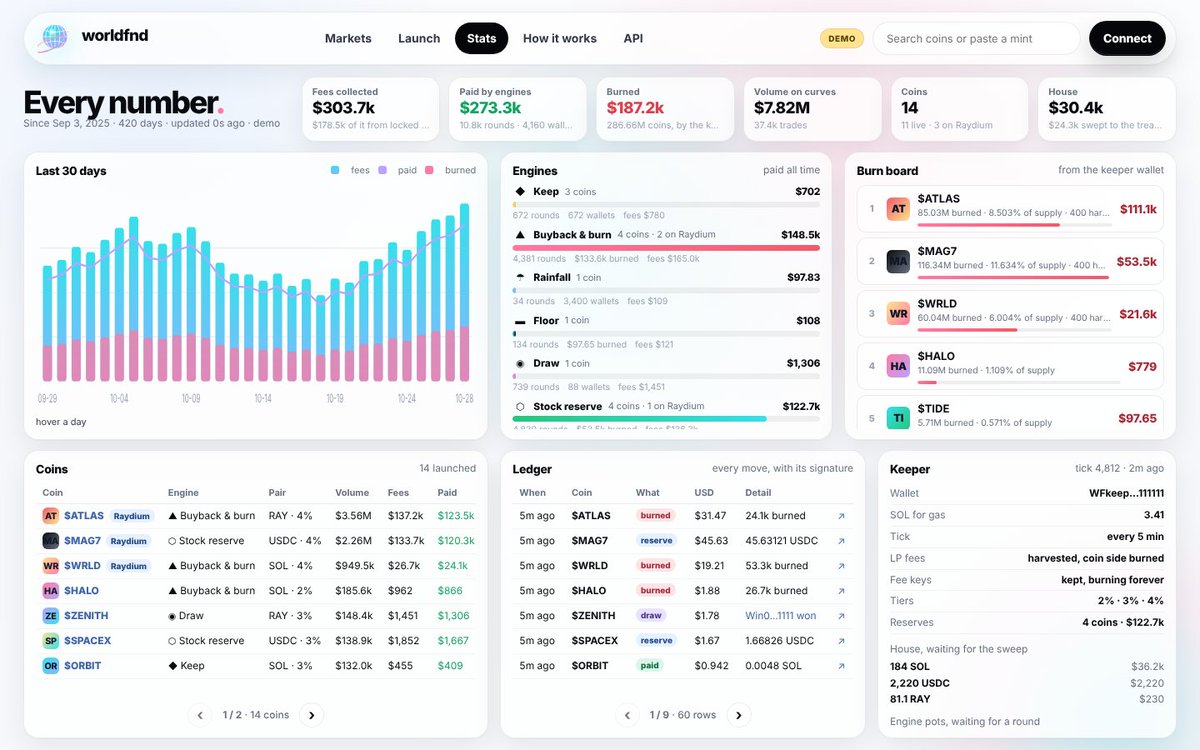Click the SP avatar beside $SPACEX
Image resolution: width=1200 pixels, height=750 pixels.
(50, 641)
